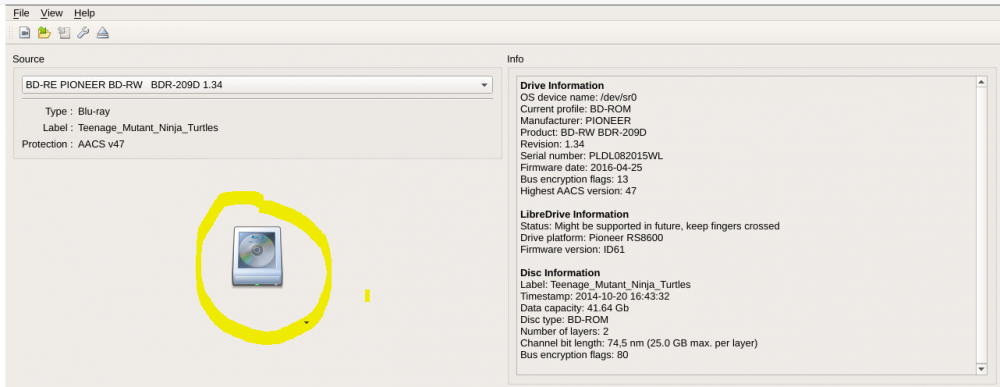Screen dimensions: 1000x387
Task: Open the View menu
Action: [x=52, y=13]
